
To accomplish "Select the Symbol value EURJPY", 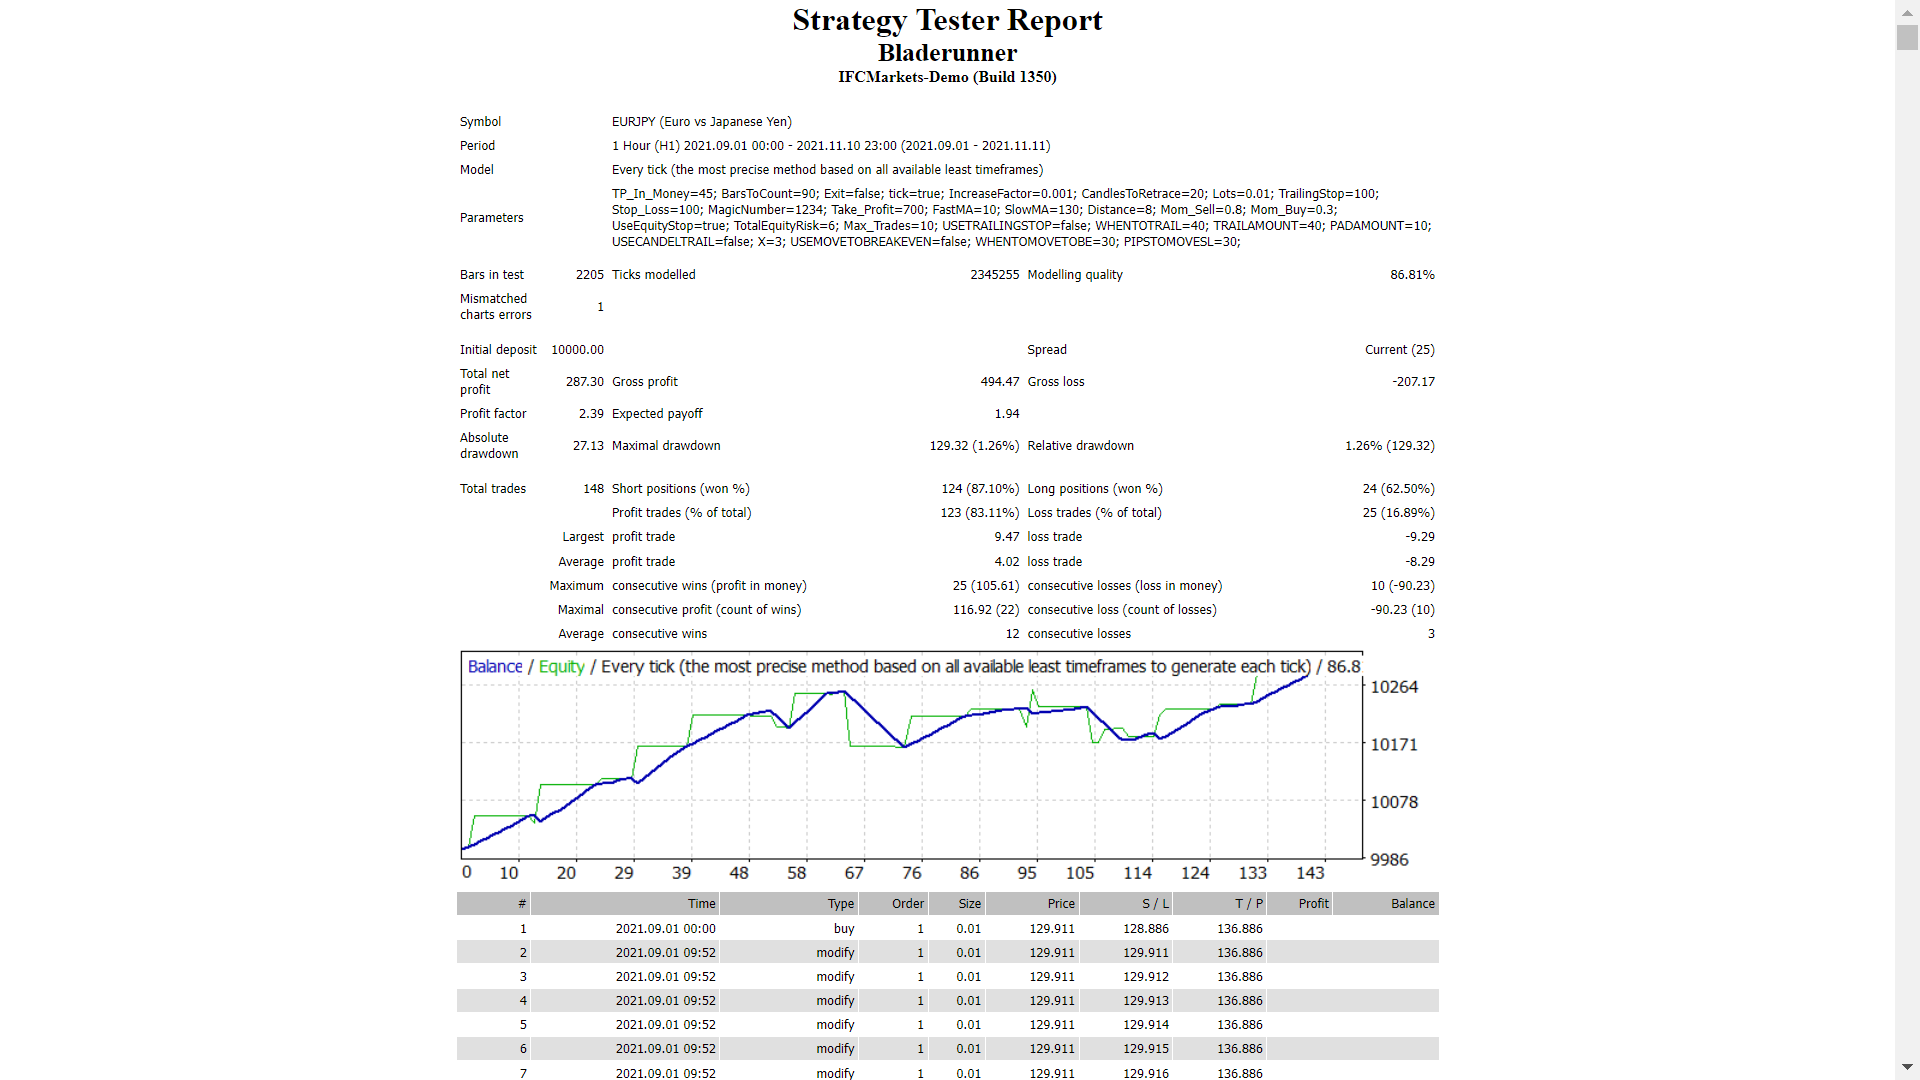I will (700, 121).
